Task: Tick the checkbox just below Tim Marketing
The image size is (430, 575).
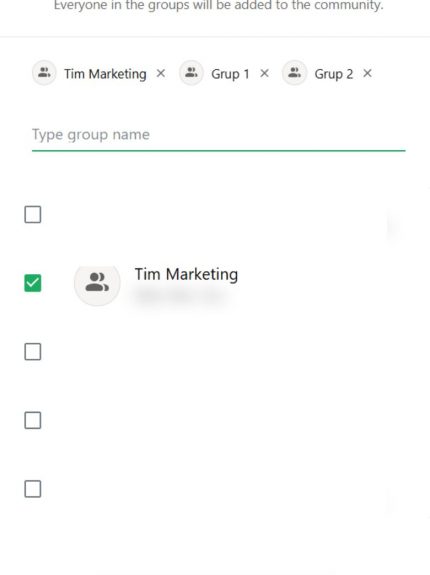Action: point(33,352)
